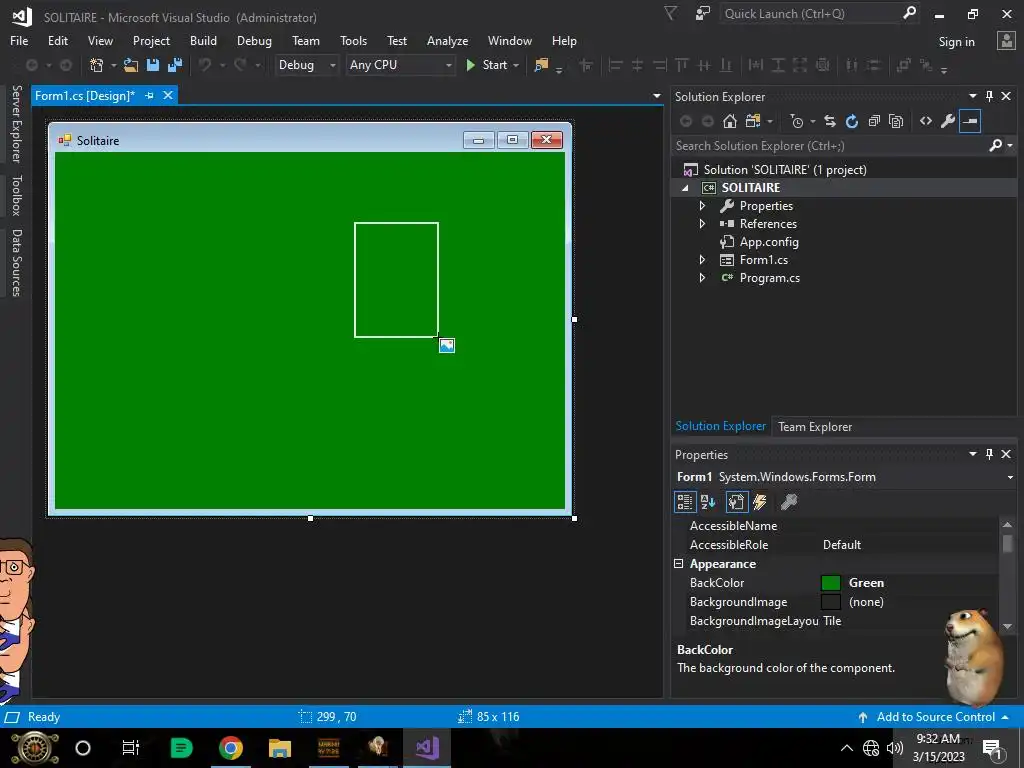
Task: Click the feedback icon beside Quick Launch
Action: (703, 13)
